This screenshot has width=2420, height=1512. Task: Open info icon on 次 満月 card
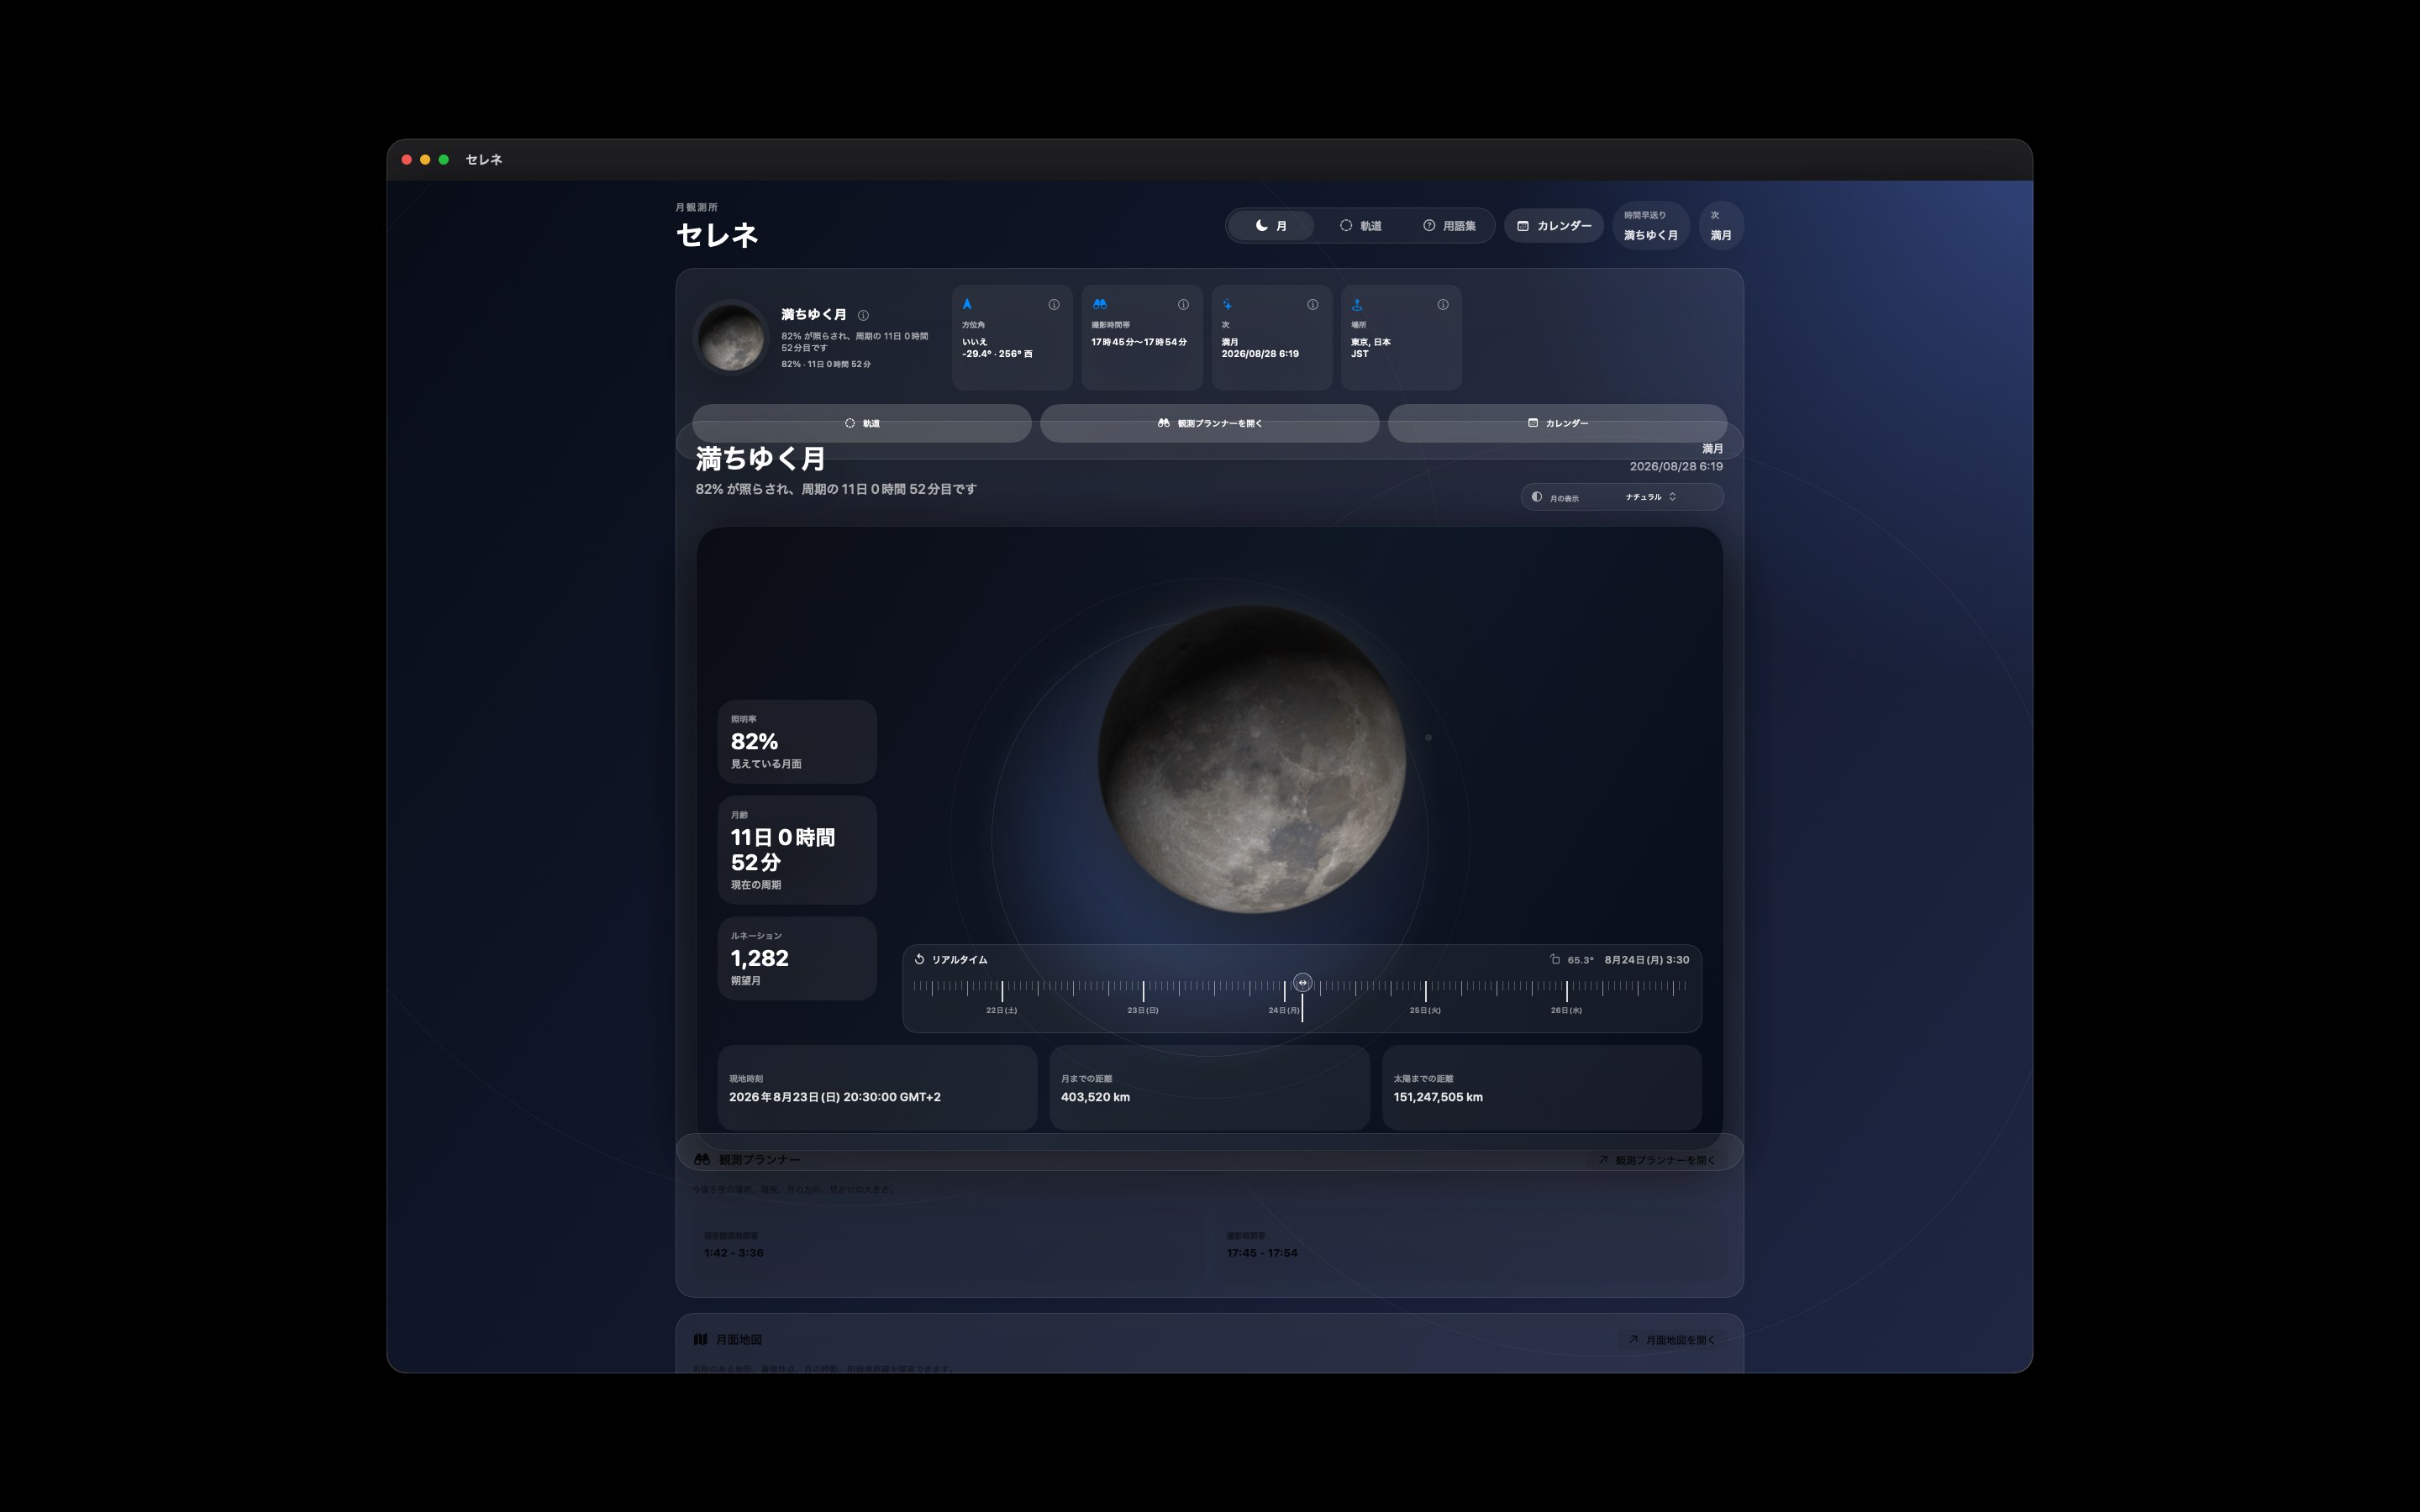click(1312, 305)
